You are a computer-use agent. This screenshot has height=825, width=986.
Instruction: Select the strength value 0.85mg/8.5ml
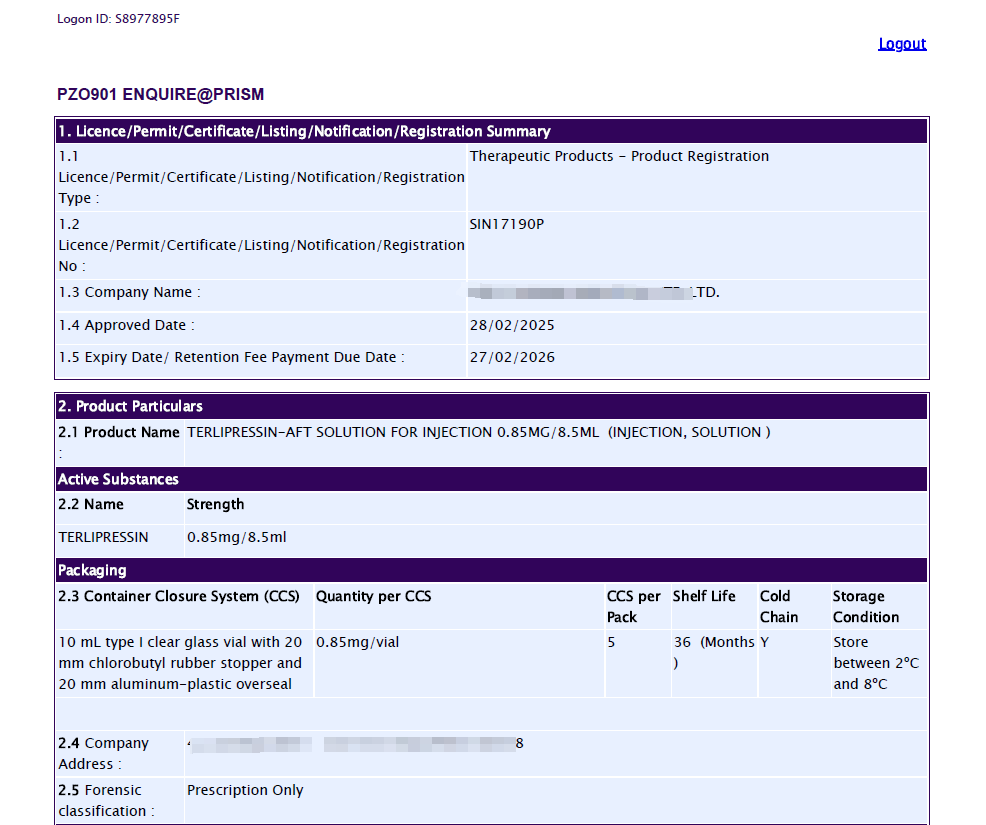[x=237, y=537]
